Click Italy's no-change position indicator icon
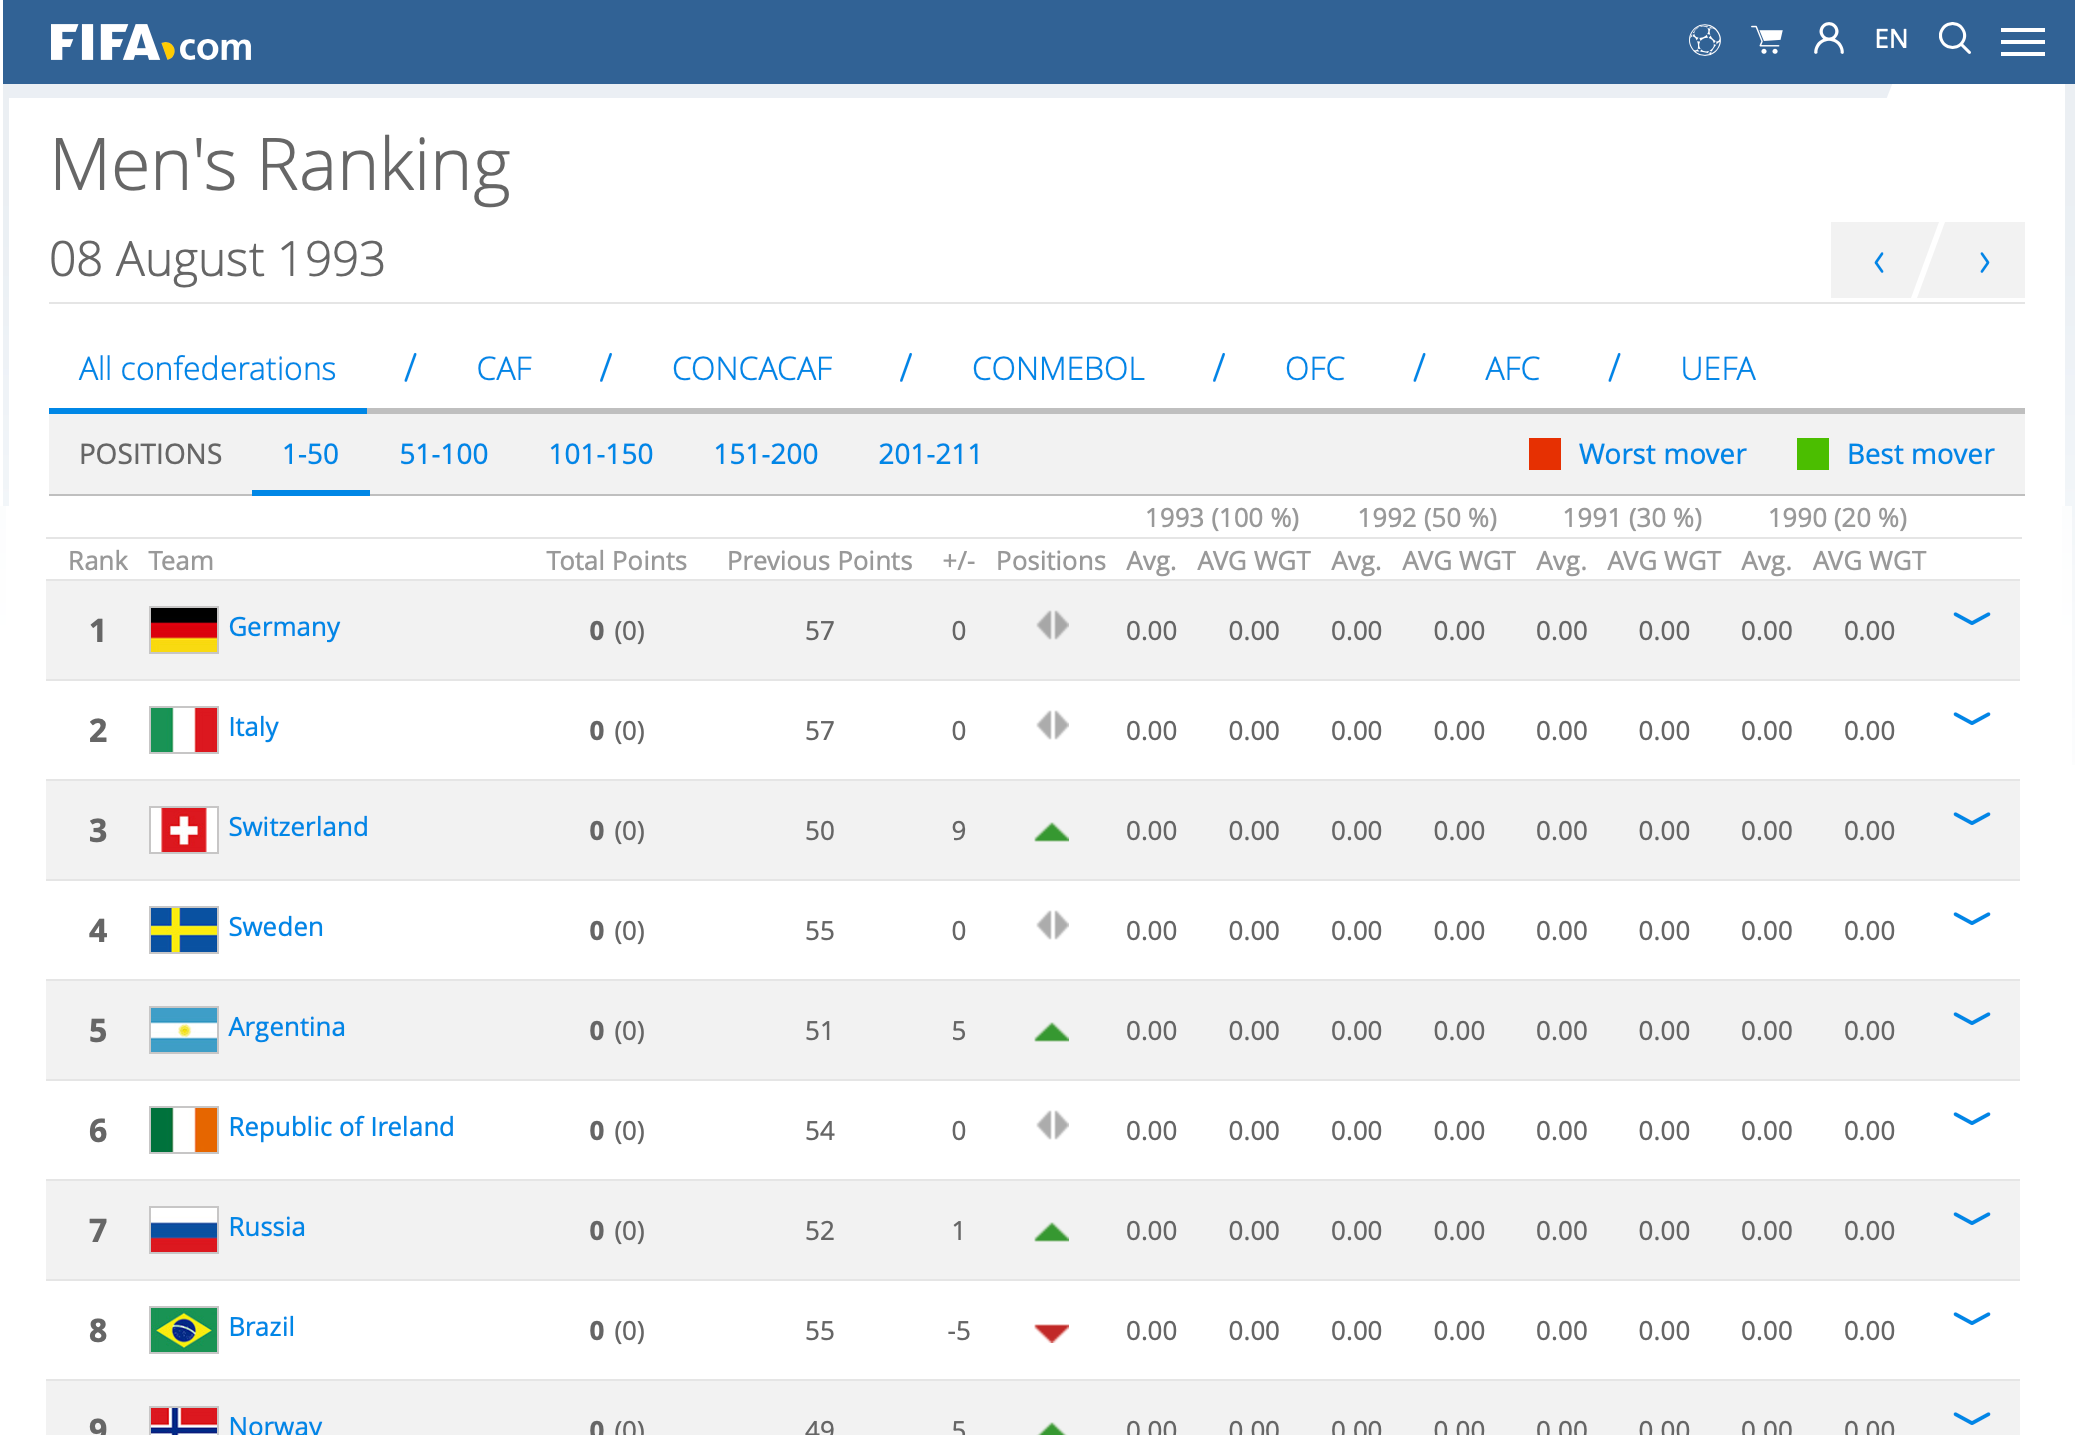The width and height of the screenshot is (2075, 1435). click(1052, 726)
